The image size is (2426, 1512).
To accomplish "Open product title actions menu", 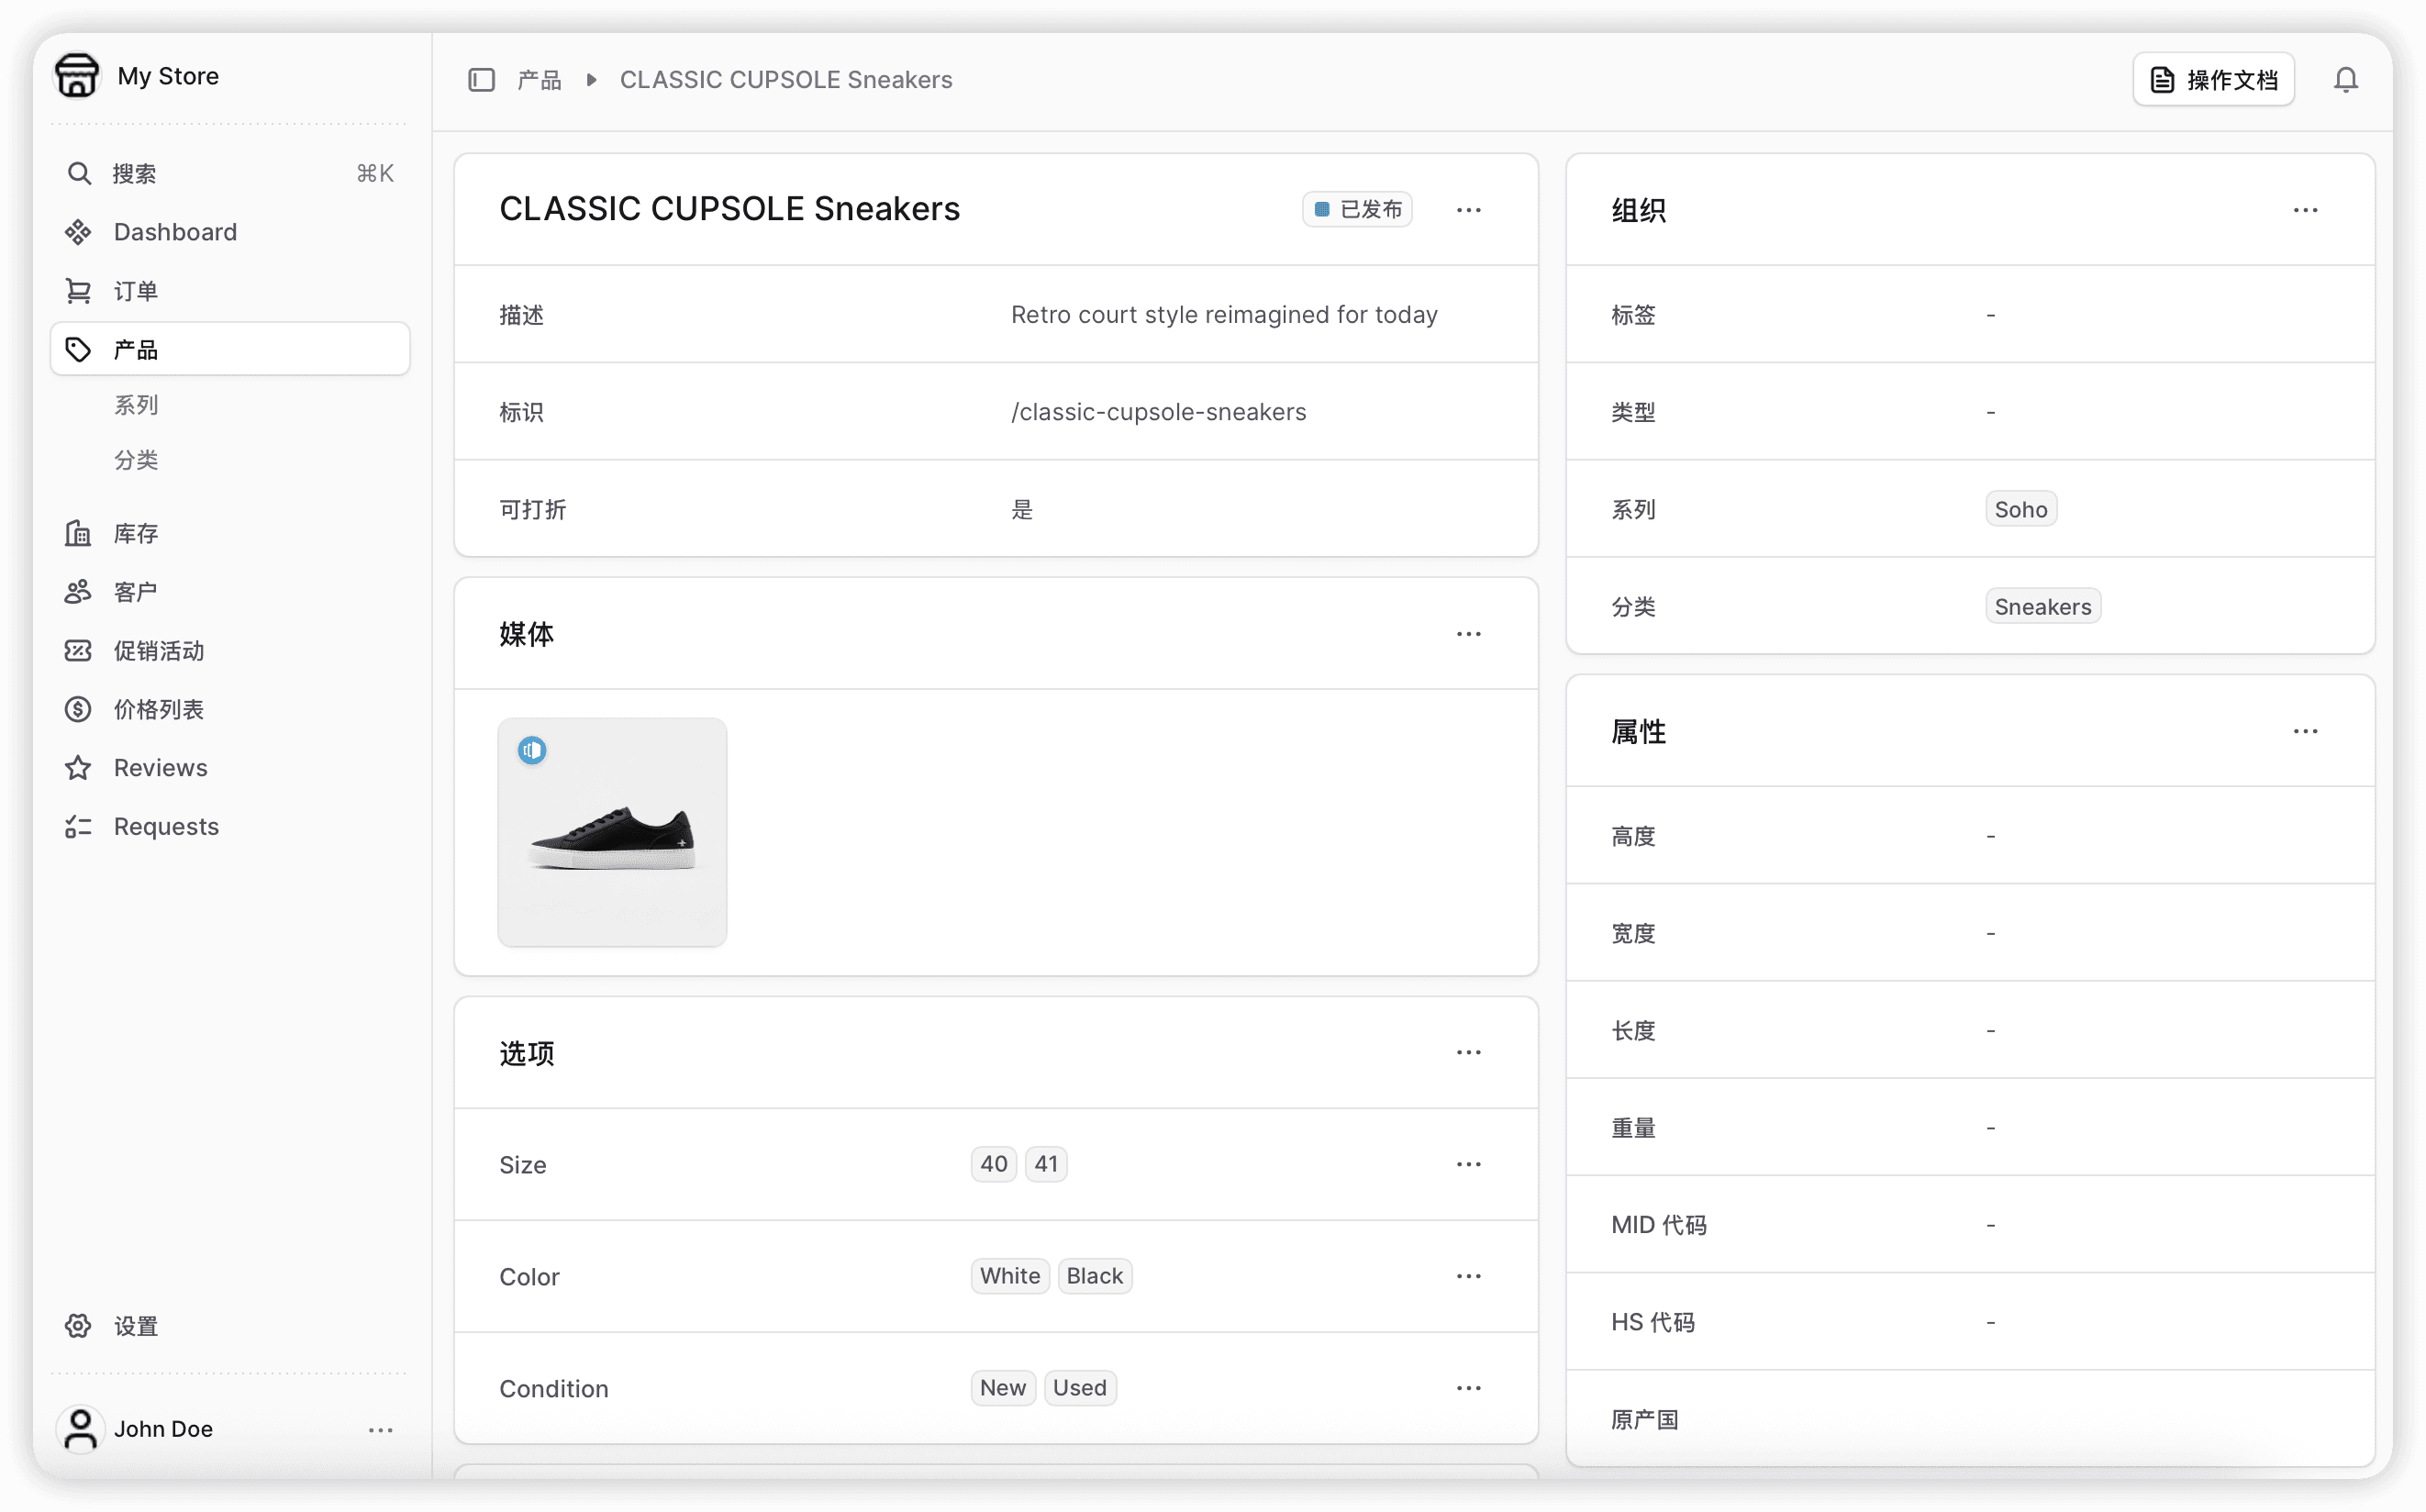I will coord(1468,210).
